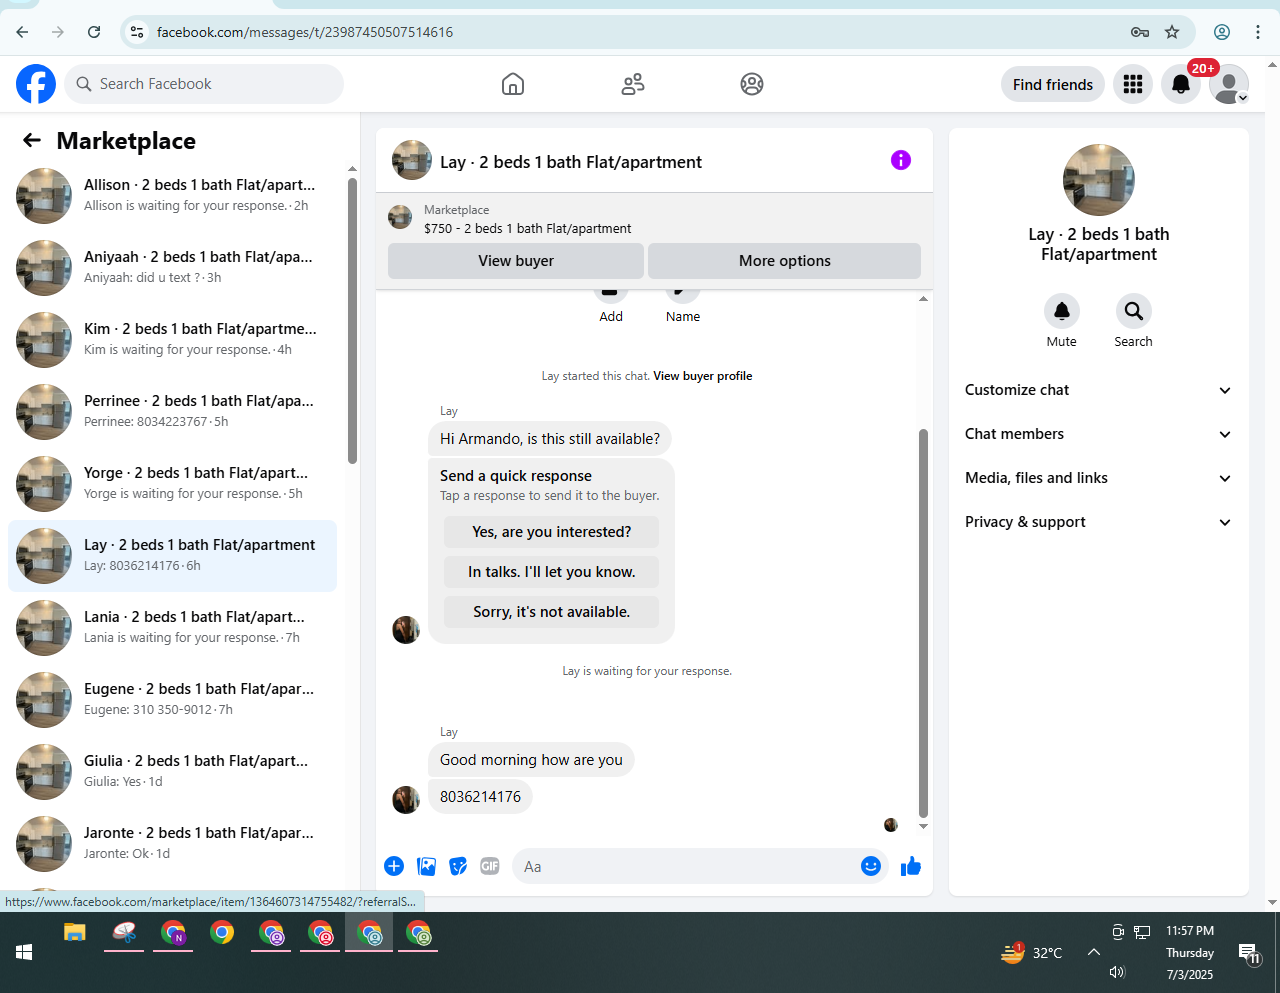Screen dimensions: 1280x993
Task: Click the chat messages scrollbar
Action: pos(923,624)
